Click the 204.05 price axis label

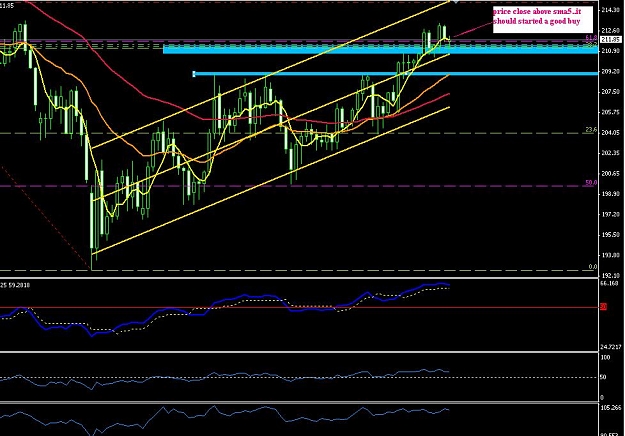611,133
